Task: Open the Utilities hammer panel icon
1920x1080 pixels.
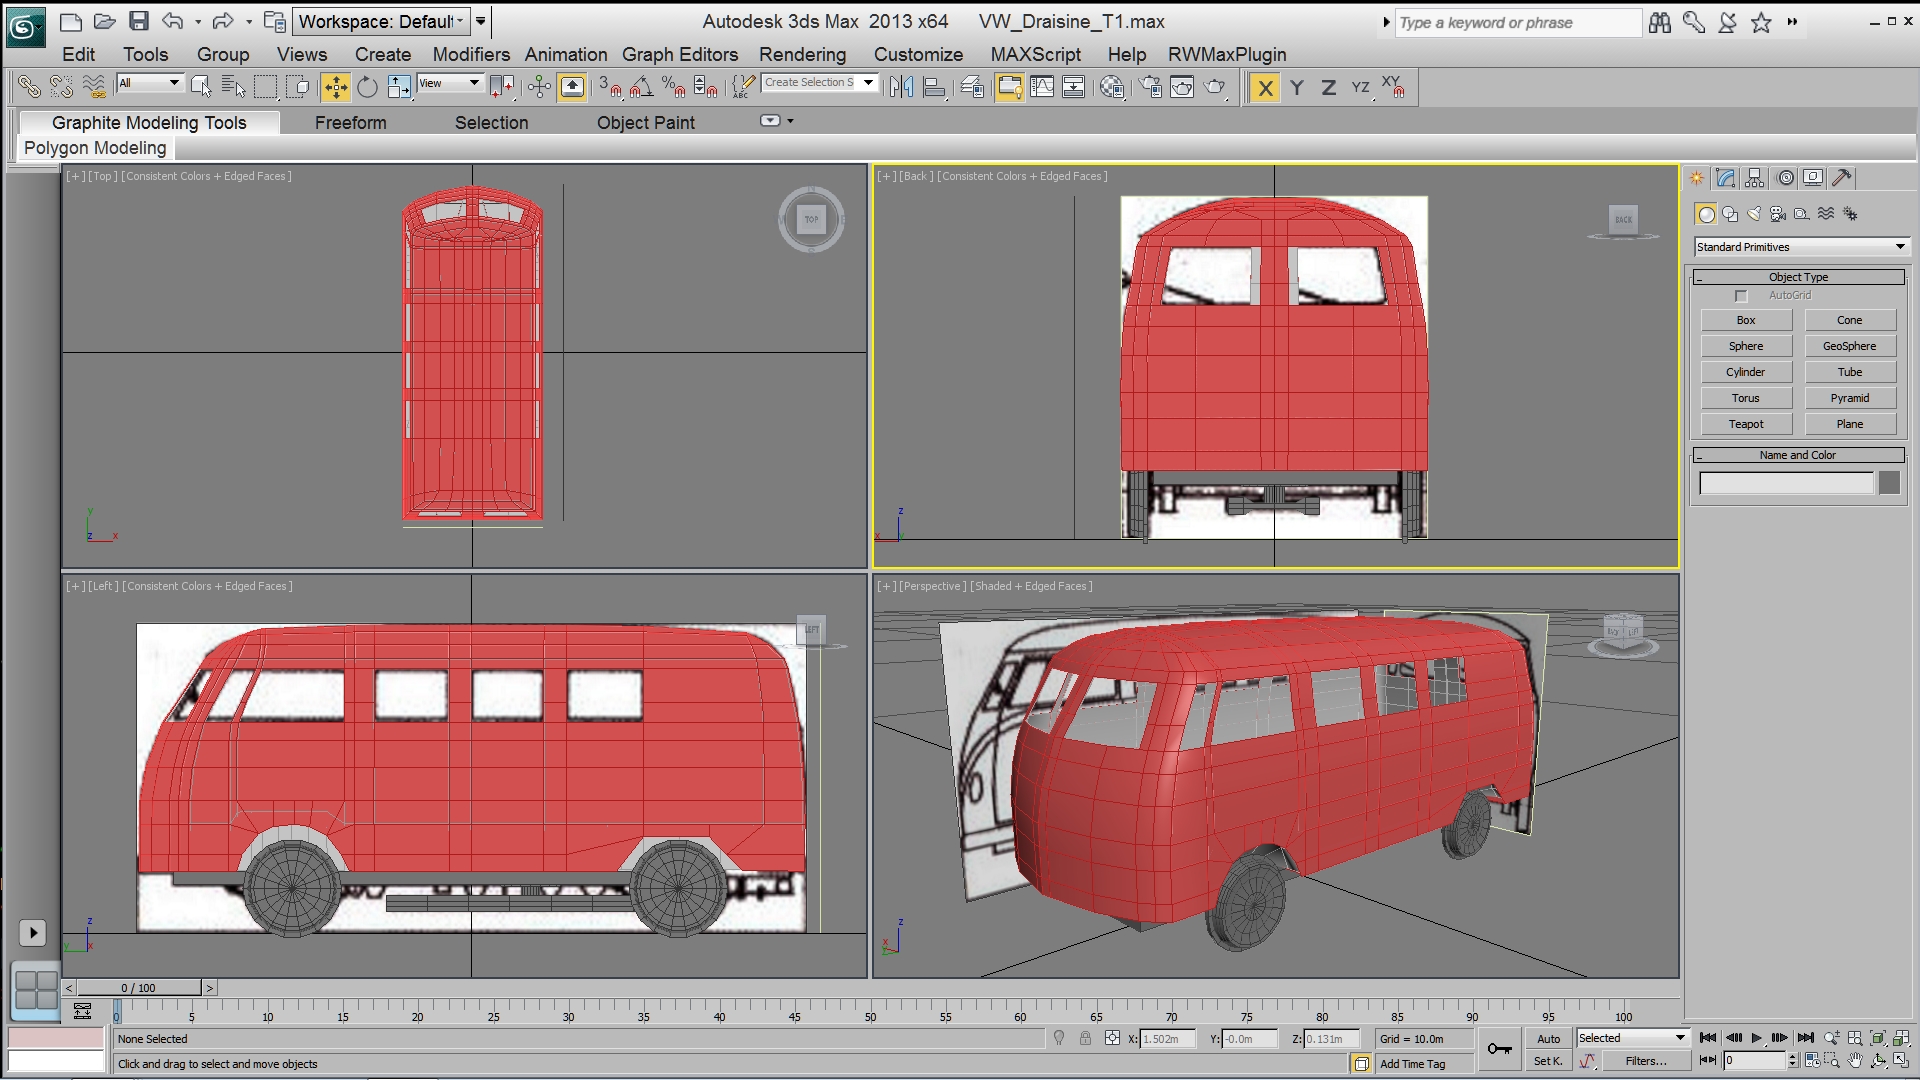Action: click(x=1842, y=178)
